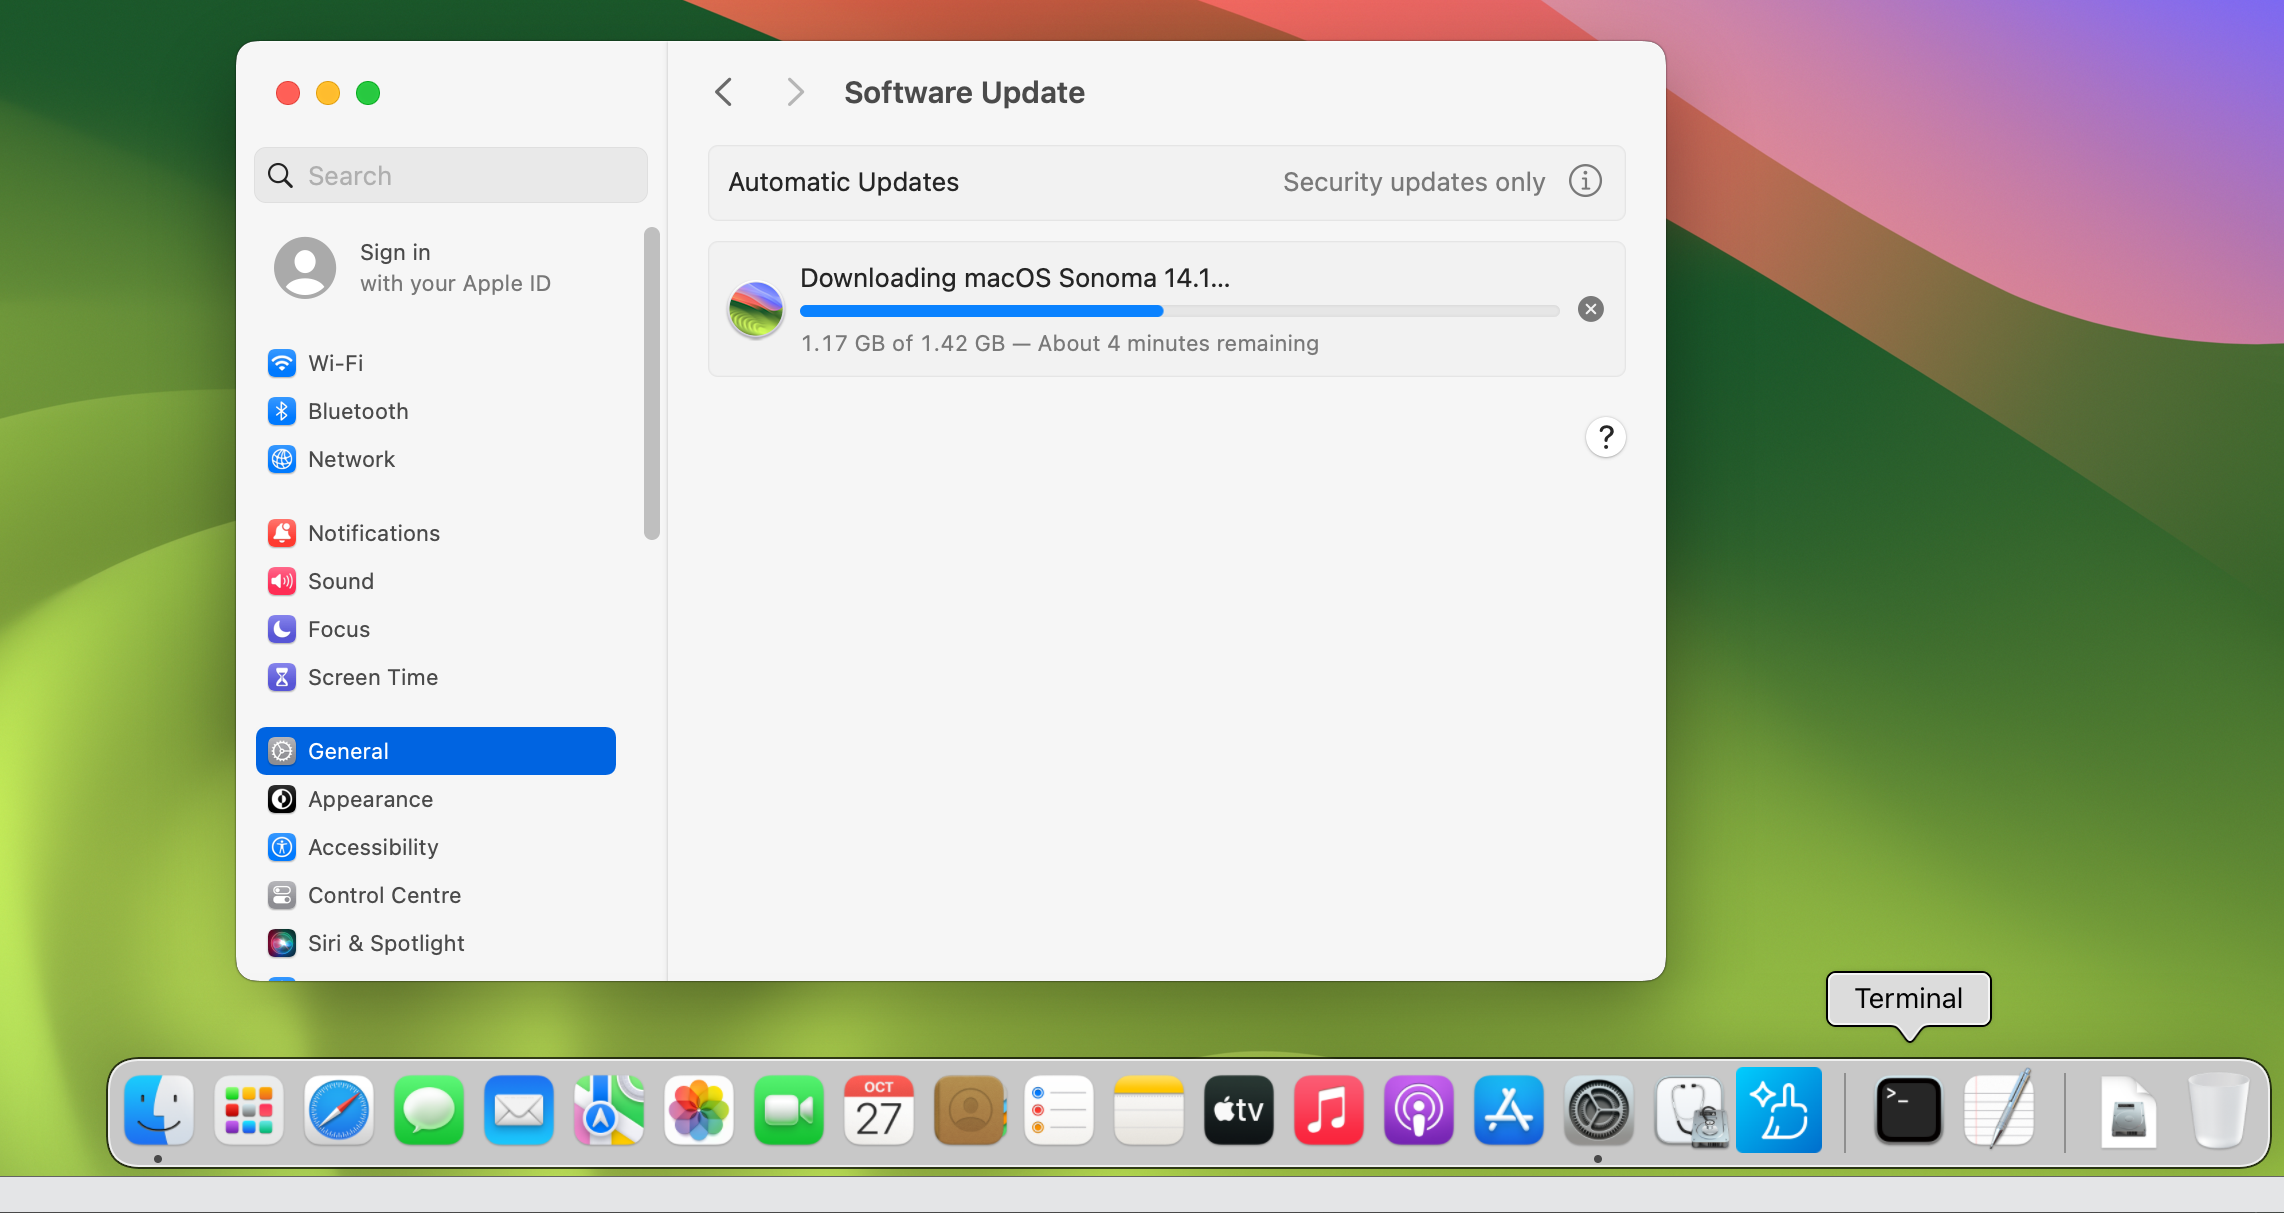The image size is (2284, 1213).
Task: Click Security updates only text
Action: (1414, 182)
